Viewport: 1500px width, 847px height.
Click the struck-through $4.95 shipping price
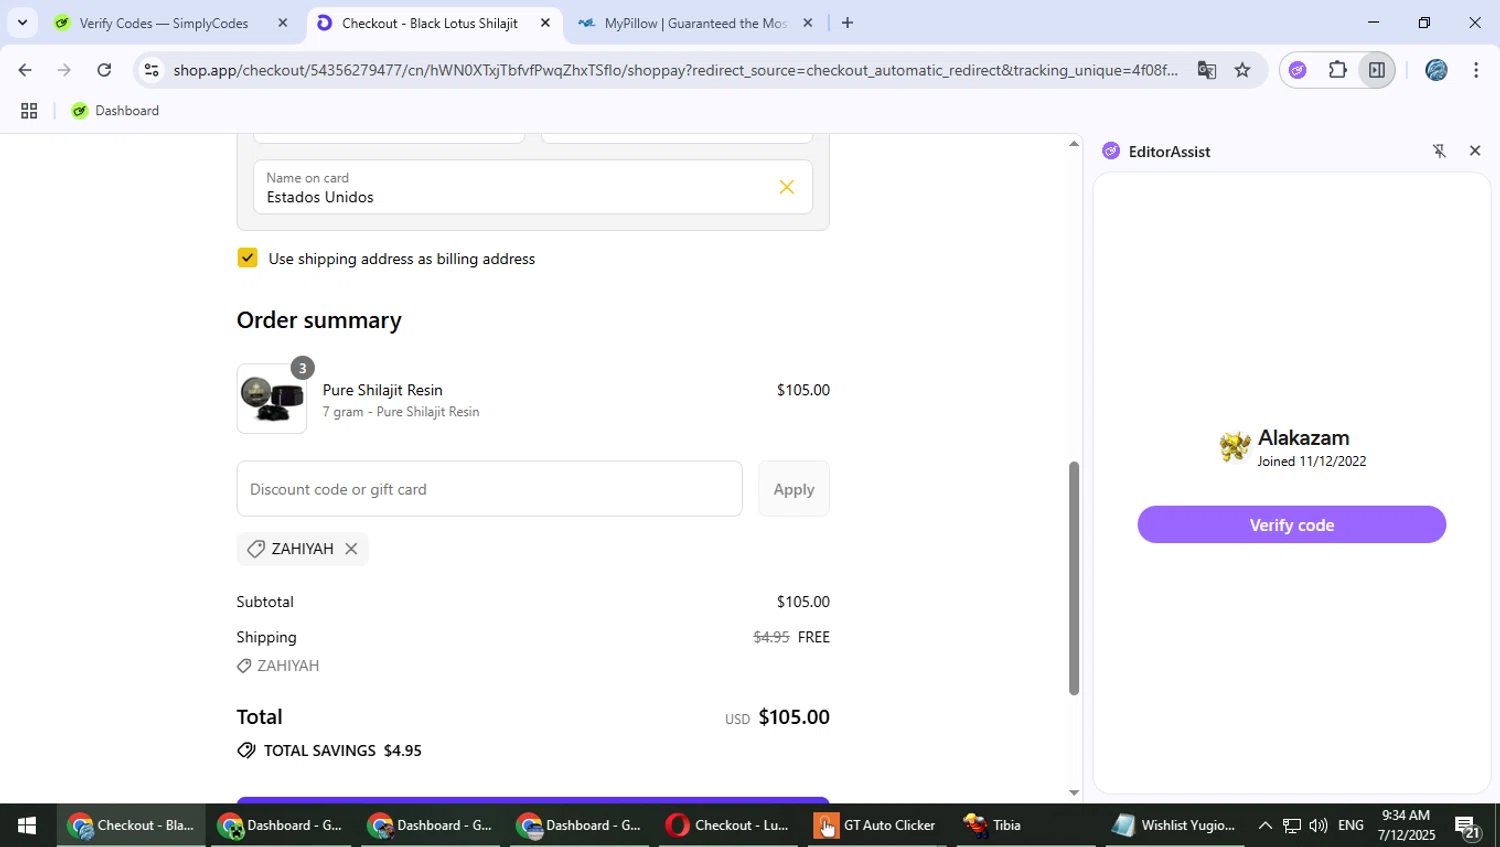(771, 637)
